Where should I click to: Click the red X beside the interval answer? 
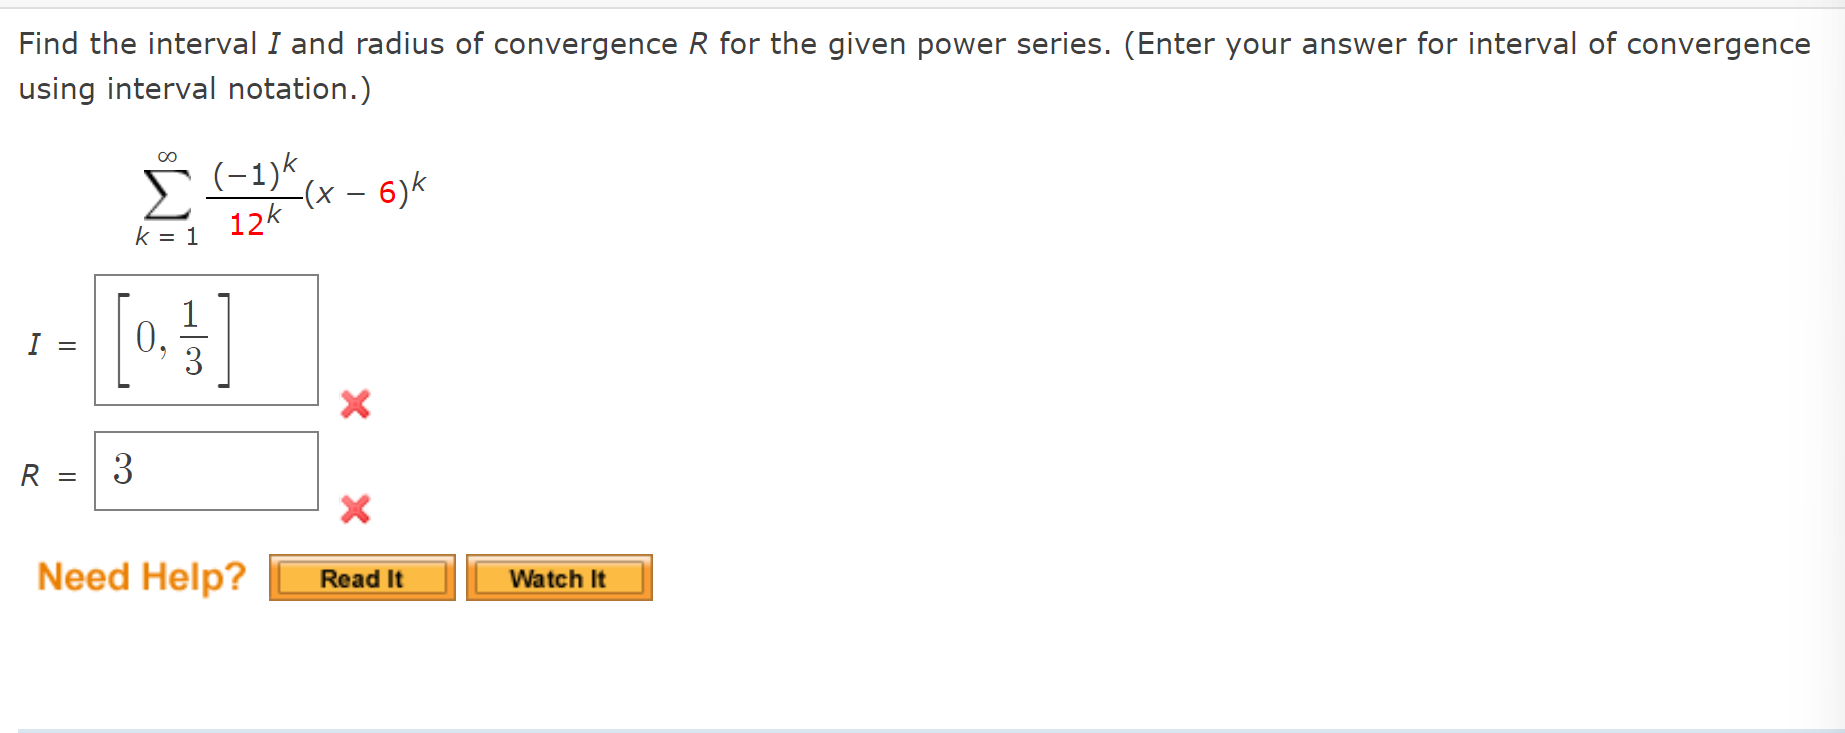(x=355, y=404)
